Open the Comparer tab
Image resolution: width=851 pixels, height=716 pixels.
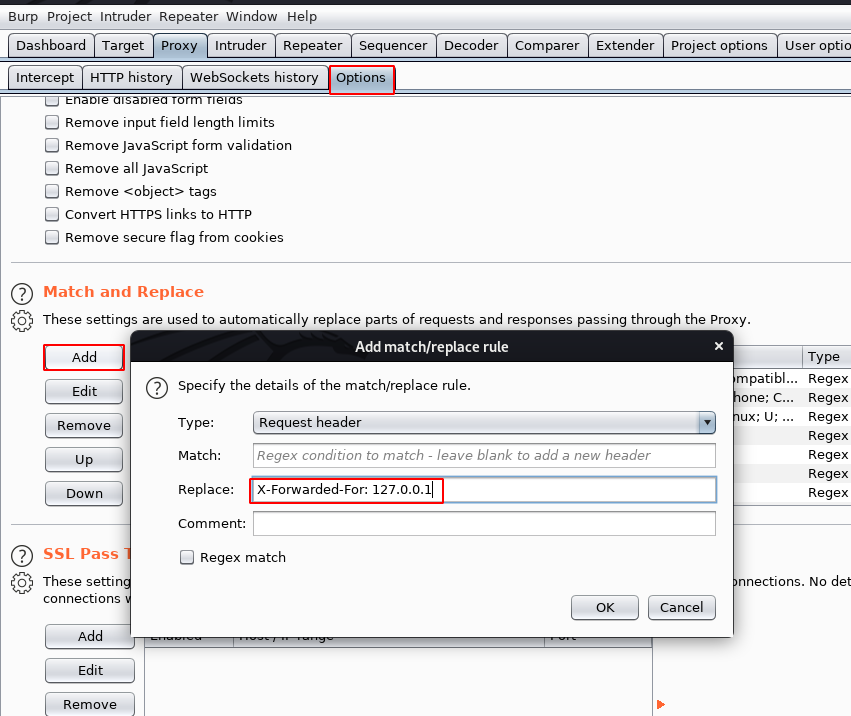click(547, 46)
